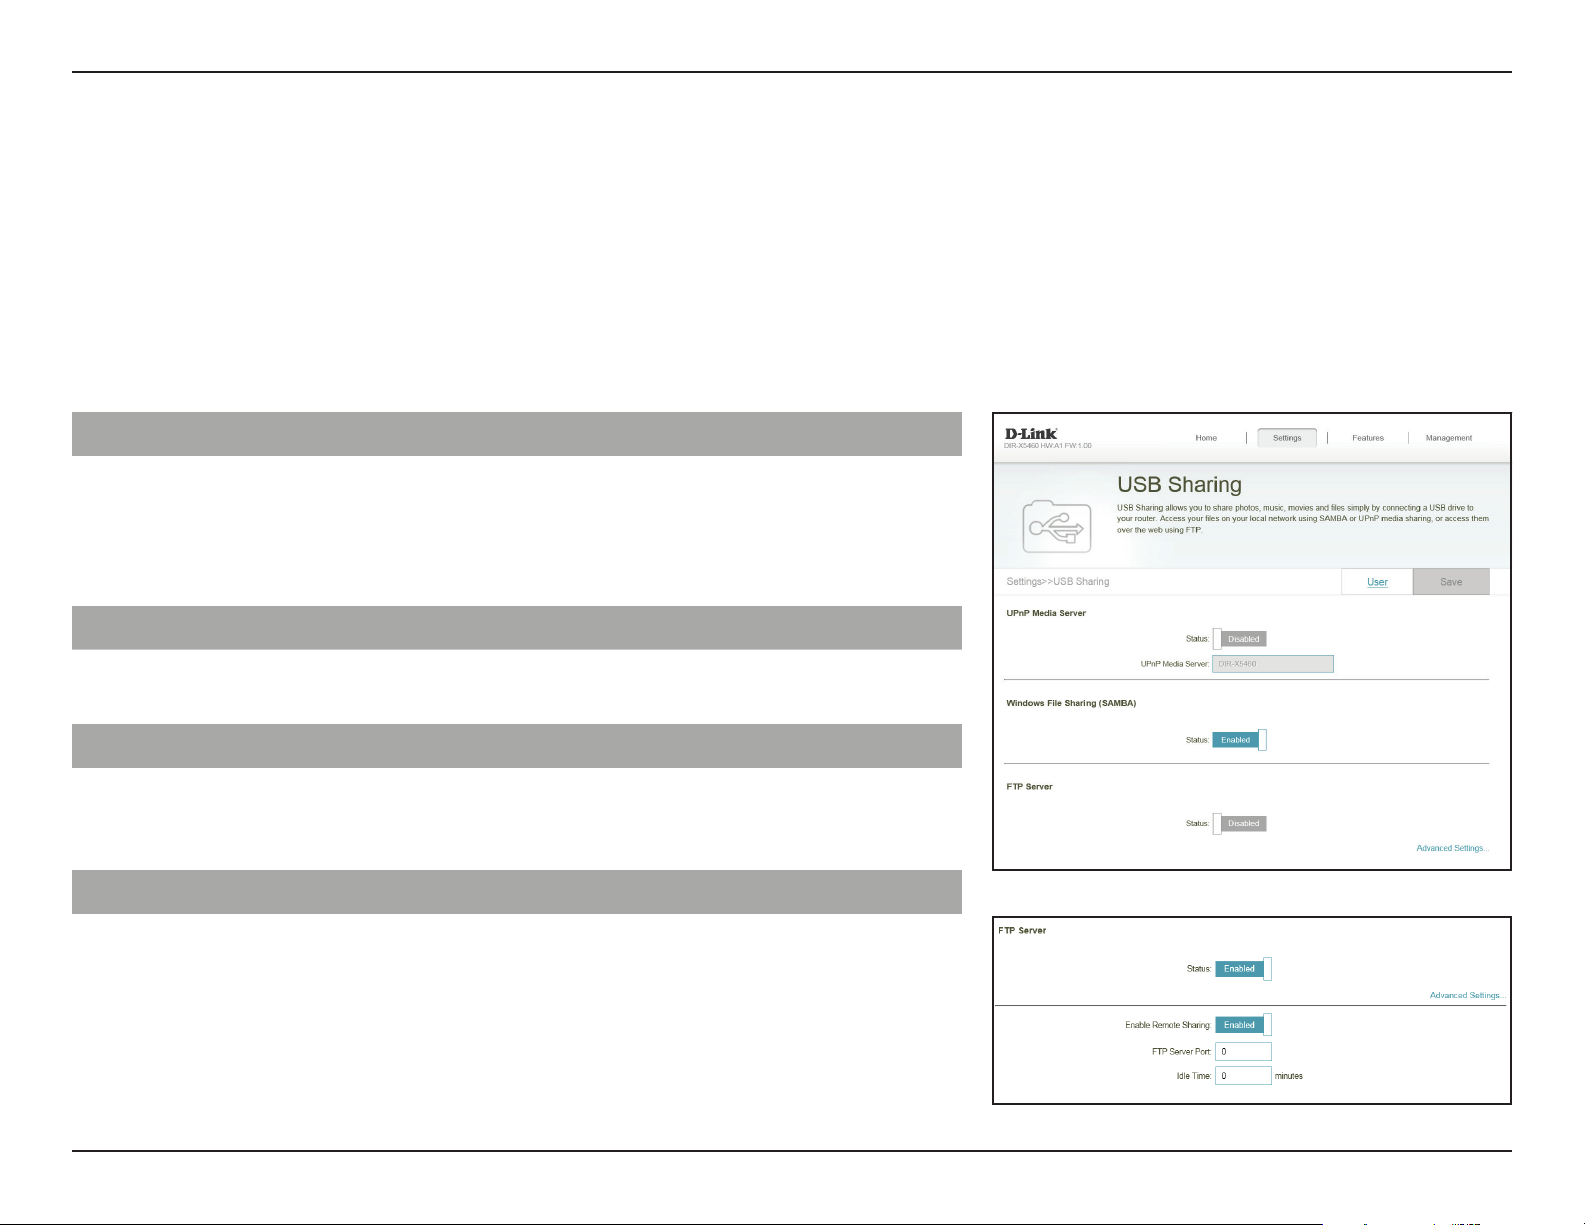The image size is (1585, 1225).
Task: Open the Management tab
Action: coord(1449,438)
